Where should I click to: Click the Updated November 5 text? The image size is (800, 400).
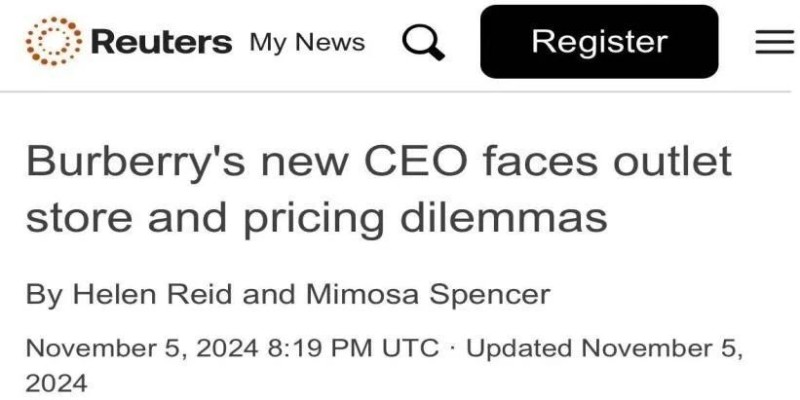(x=605, y=348)
